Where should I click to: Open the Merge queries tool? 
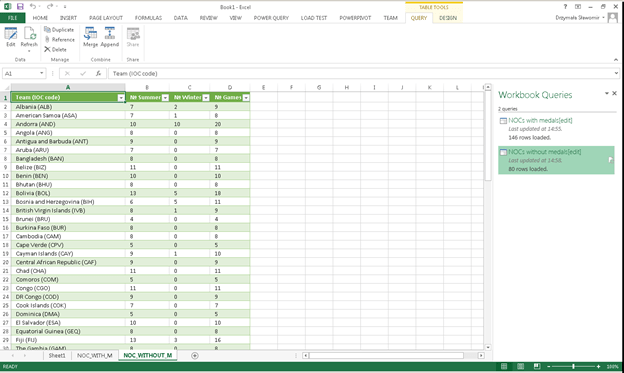90,37
